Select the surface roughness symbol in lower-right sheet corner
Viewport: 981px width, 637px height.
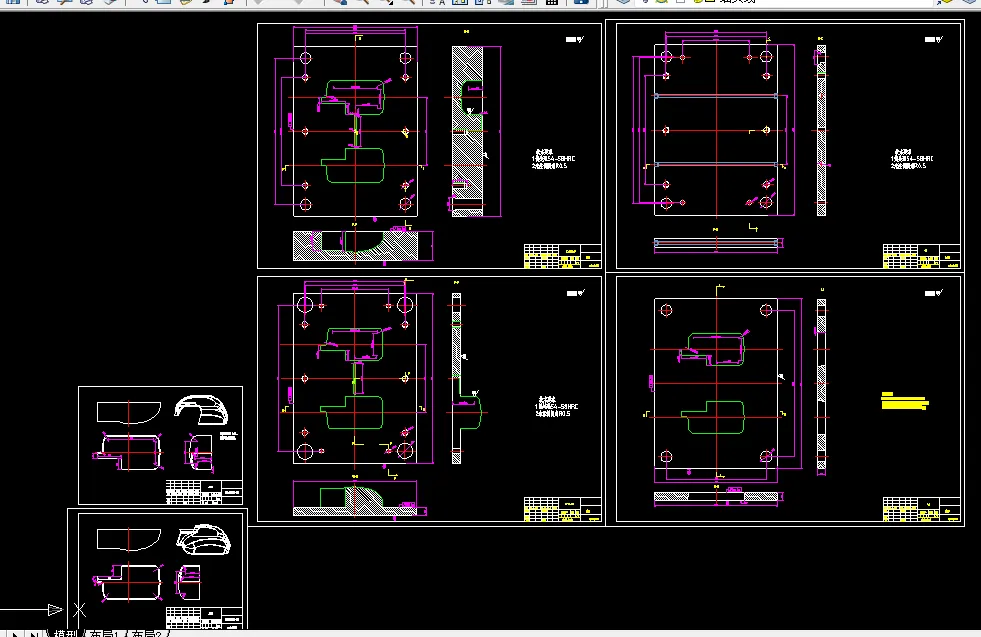point(934,293)
